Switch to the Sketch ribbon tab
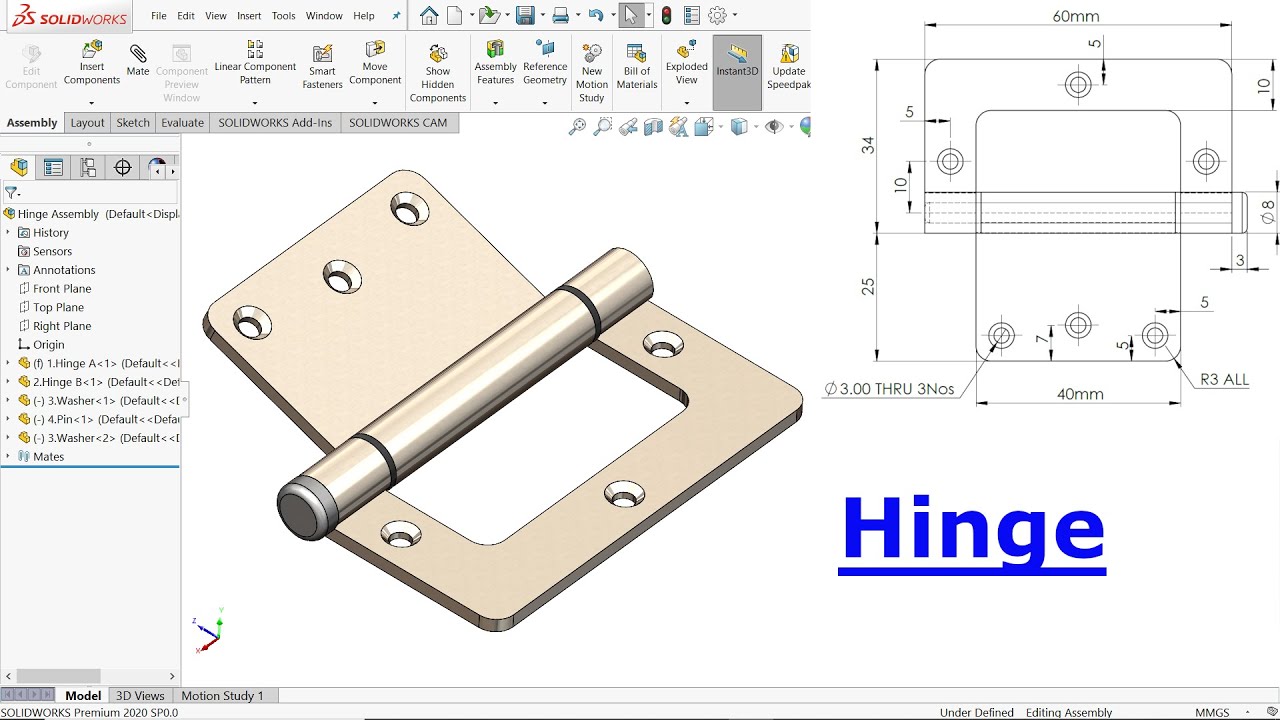The height and width of the screenshot is (720, 1280). coord(133,123)
